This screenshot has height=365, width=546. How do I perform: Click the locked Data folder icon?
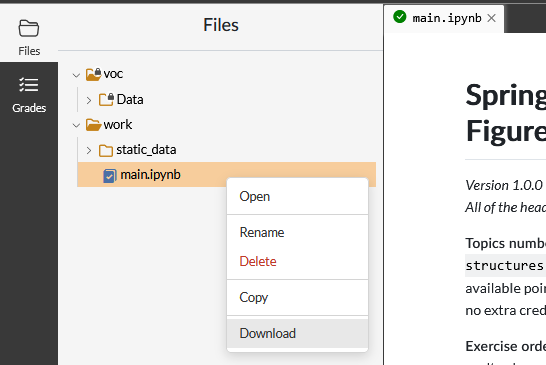(x=106, y=99)
